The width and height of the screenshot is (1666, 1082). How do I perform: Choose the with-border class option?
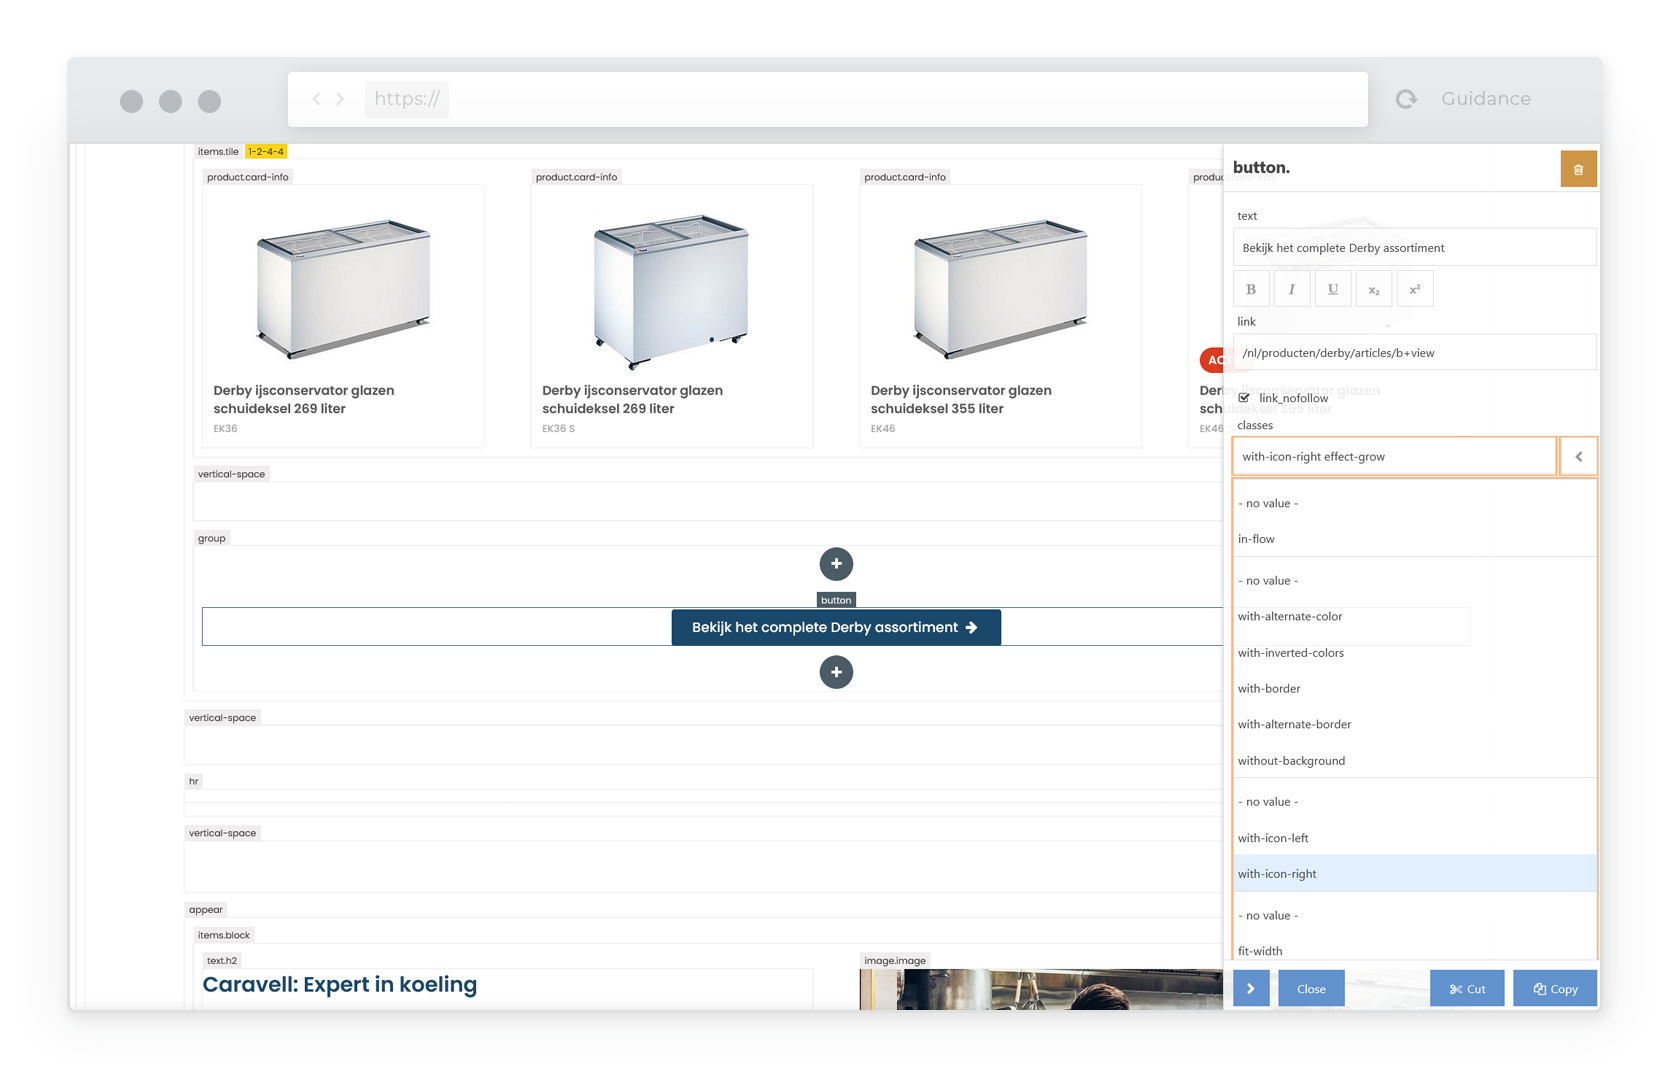pos(1269,689)
